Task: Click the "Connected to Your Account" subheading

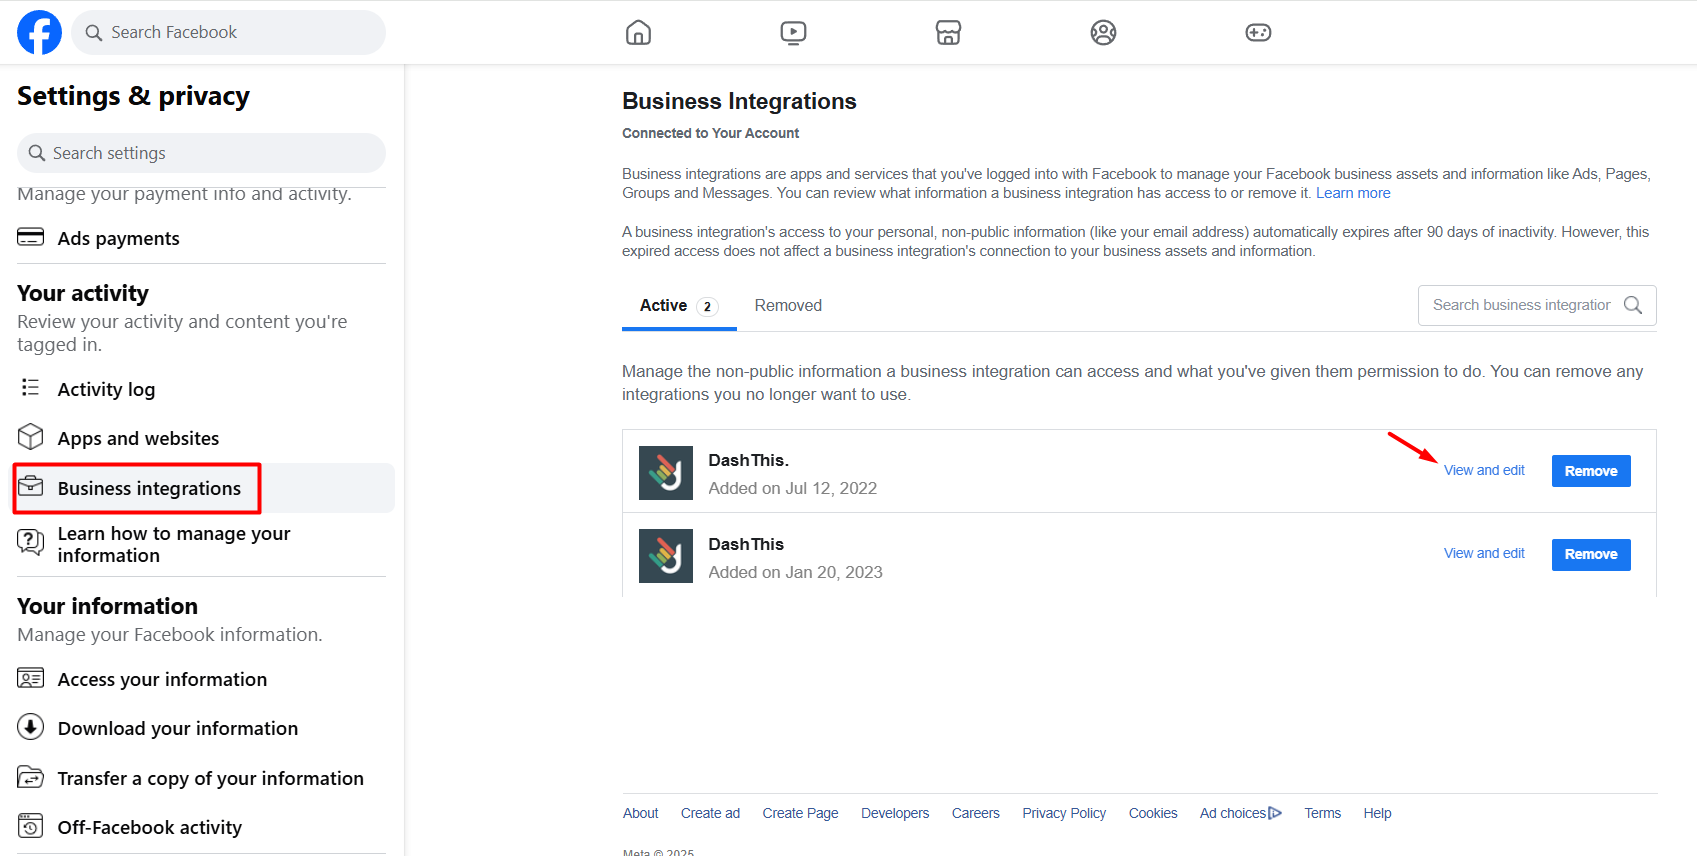Action: 710,133
